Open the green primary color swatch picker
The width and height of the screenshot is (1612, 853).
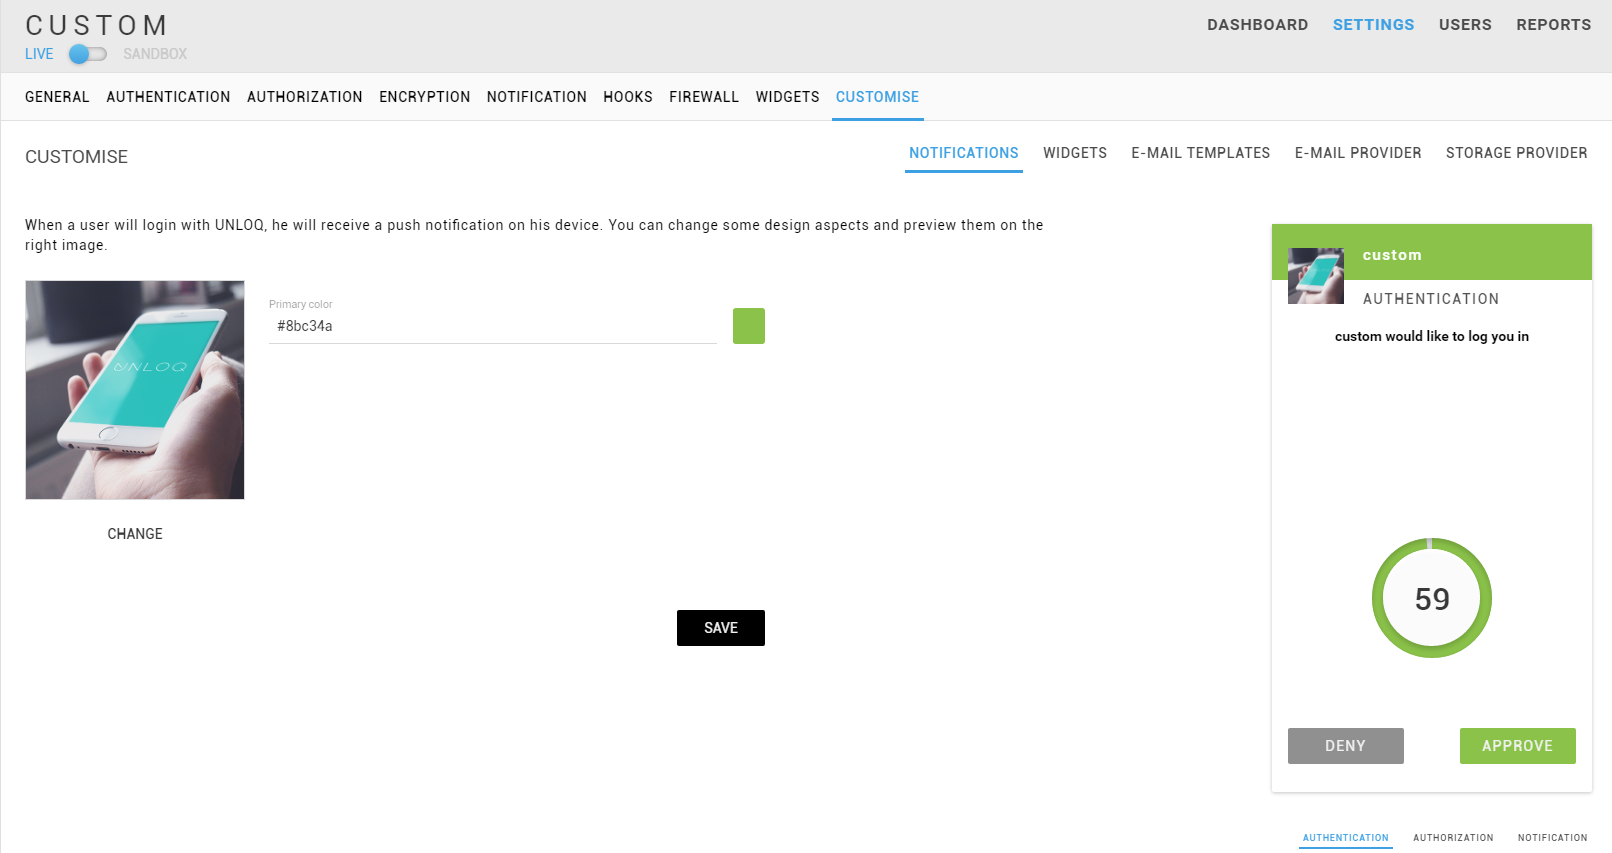[x=749, y=326]
